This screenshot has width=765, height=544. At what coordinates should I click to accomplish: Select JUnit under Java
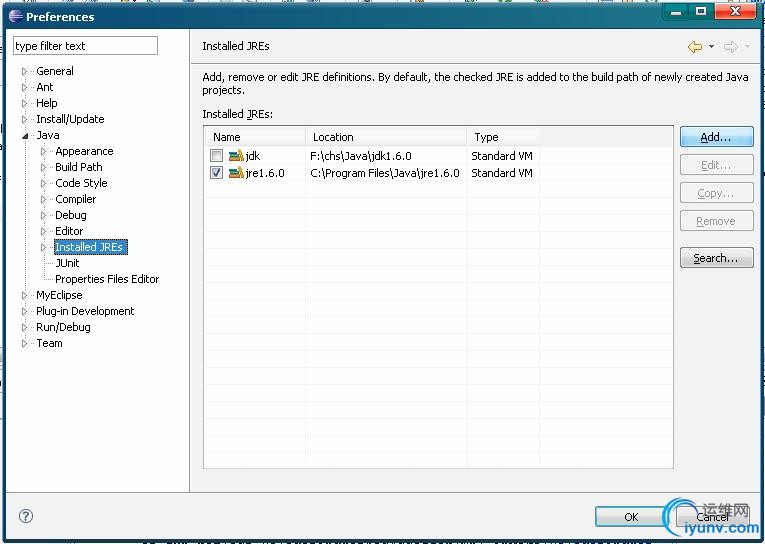point(67,263)
